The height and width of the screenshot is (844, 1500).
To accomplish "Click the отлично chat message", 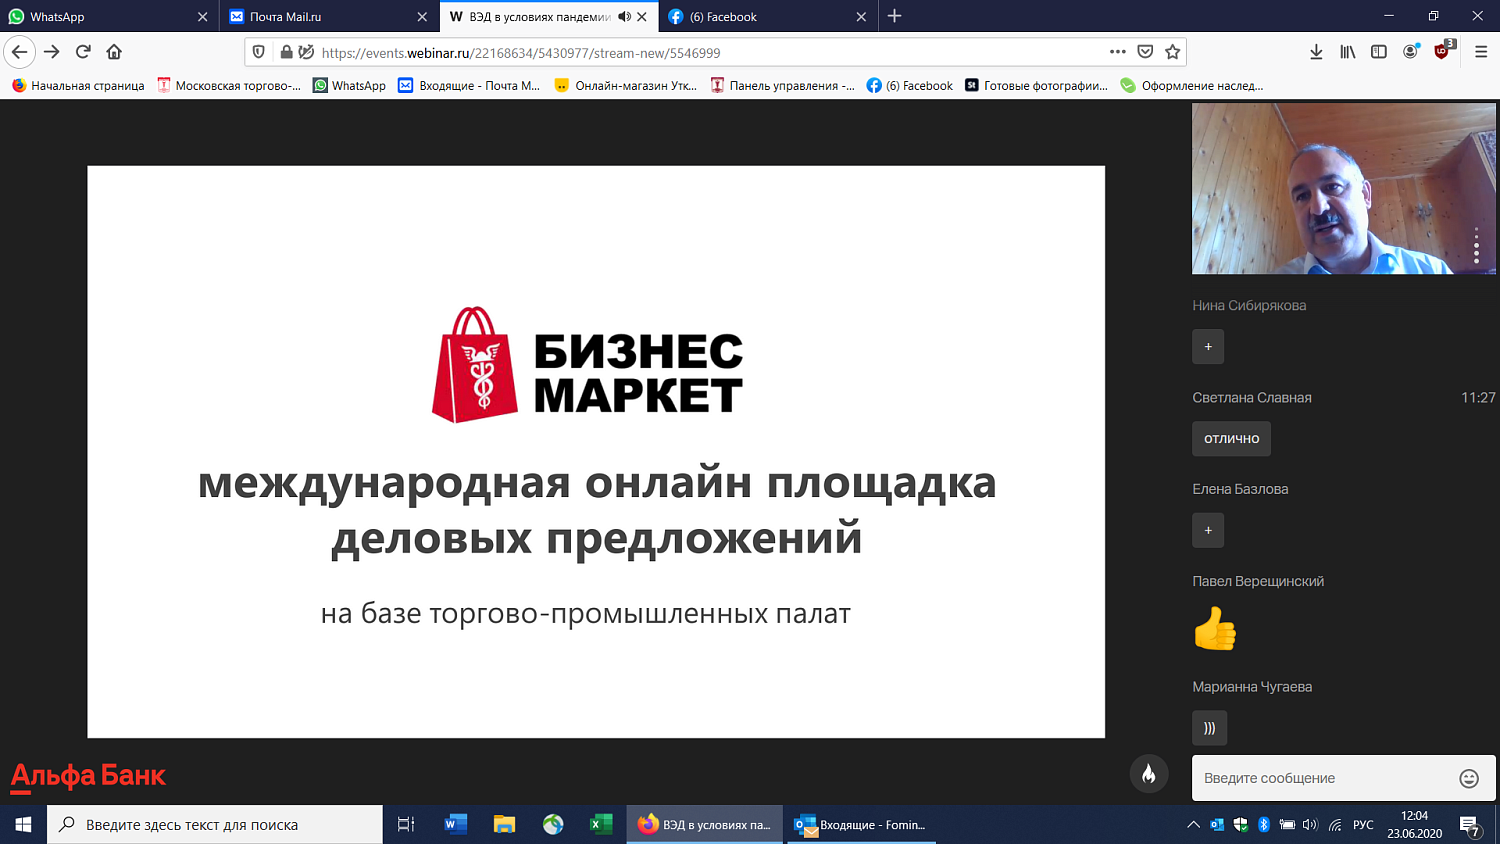I will 1231,439.
